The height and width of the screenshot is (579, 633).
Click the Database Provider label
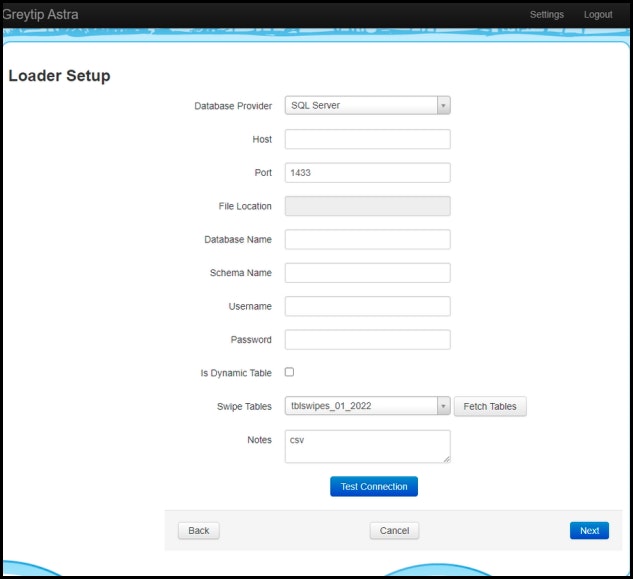233,106
